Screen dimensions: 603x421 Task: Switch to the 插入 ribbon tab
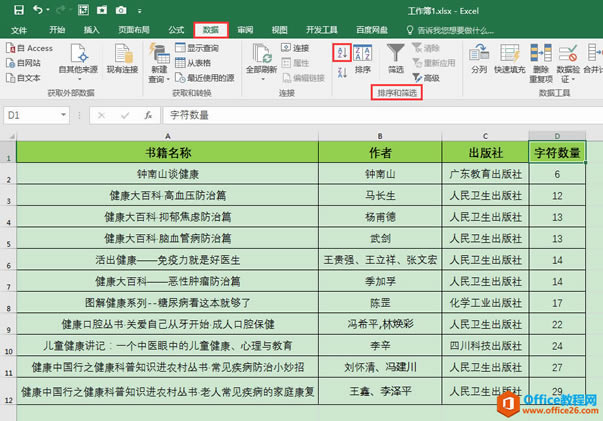(91, 30)
